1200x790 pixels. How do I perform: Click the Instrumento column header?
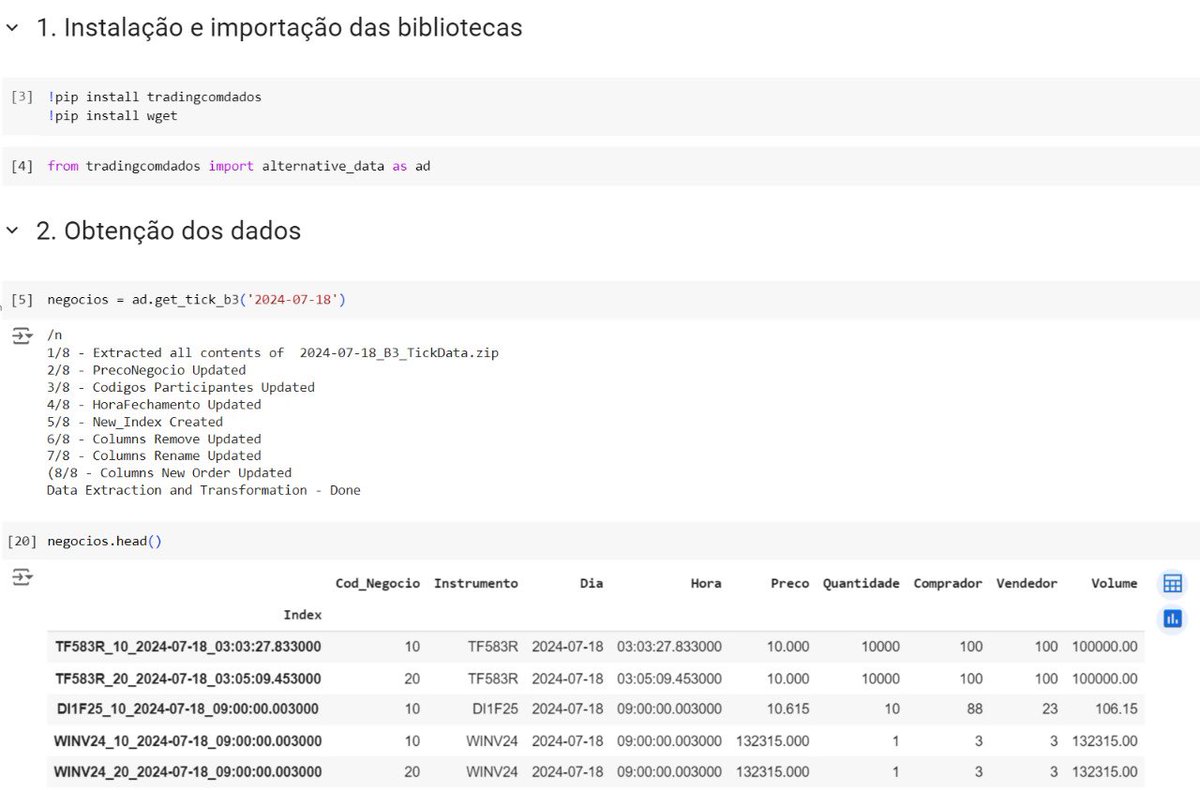[476, 583]
